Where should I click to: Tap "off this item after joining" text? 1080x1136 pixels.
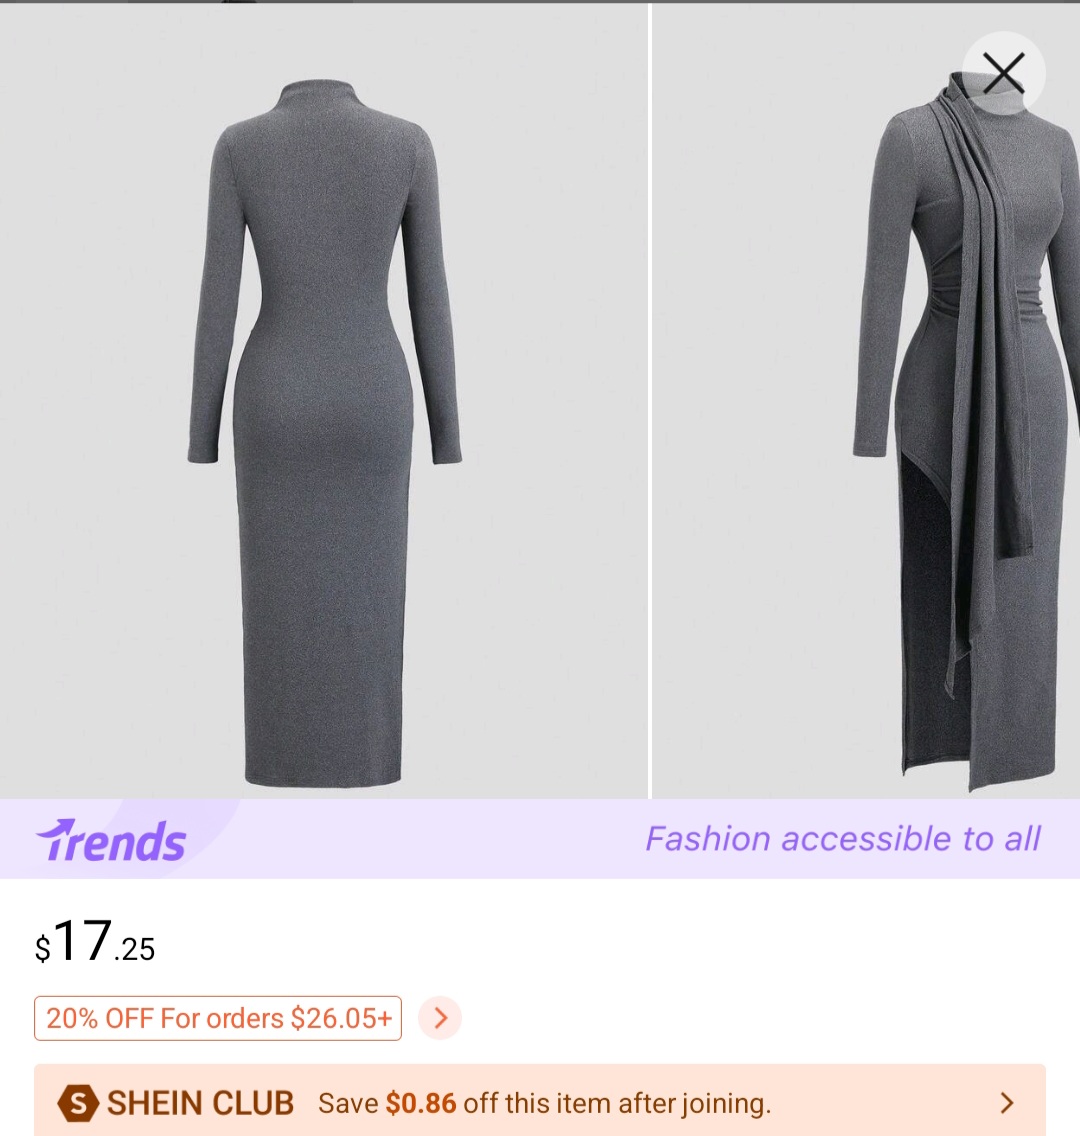(x=617, y=1103)
